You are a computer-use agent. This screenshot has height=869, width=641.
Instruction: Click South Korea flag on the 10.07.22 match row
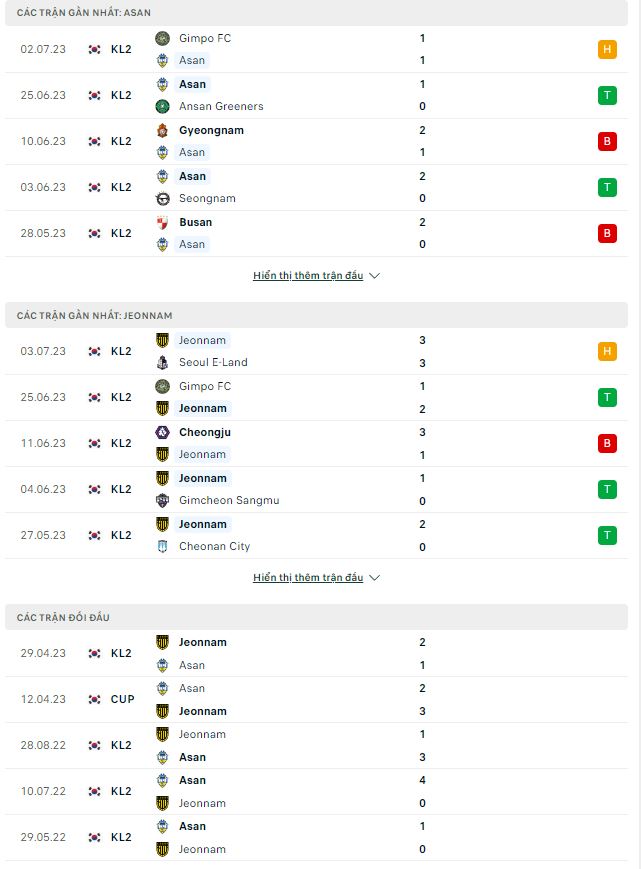[95, 791]
